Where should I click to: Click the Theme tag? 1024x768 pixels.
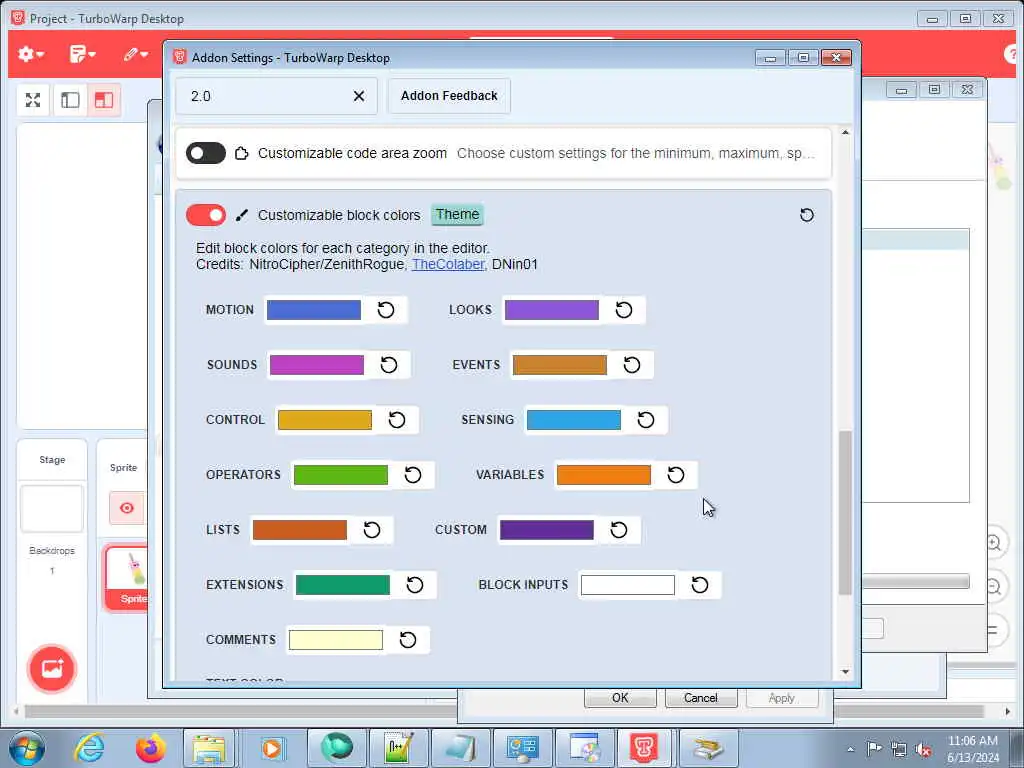coord(457,215)
